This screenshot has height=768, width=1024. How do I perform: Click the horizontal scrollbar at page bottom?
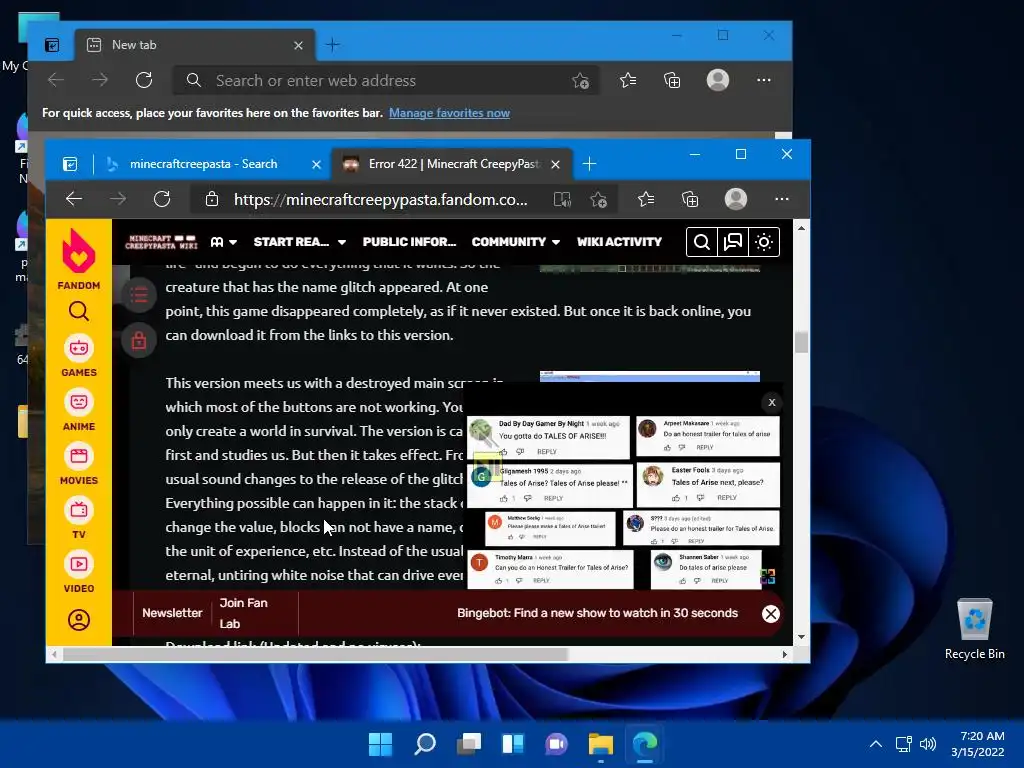click(315, 654)
